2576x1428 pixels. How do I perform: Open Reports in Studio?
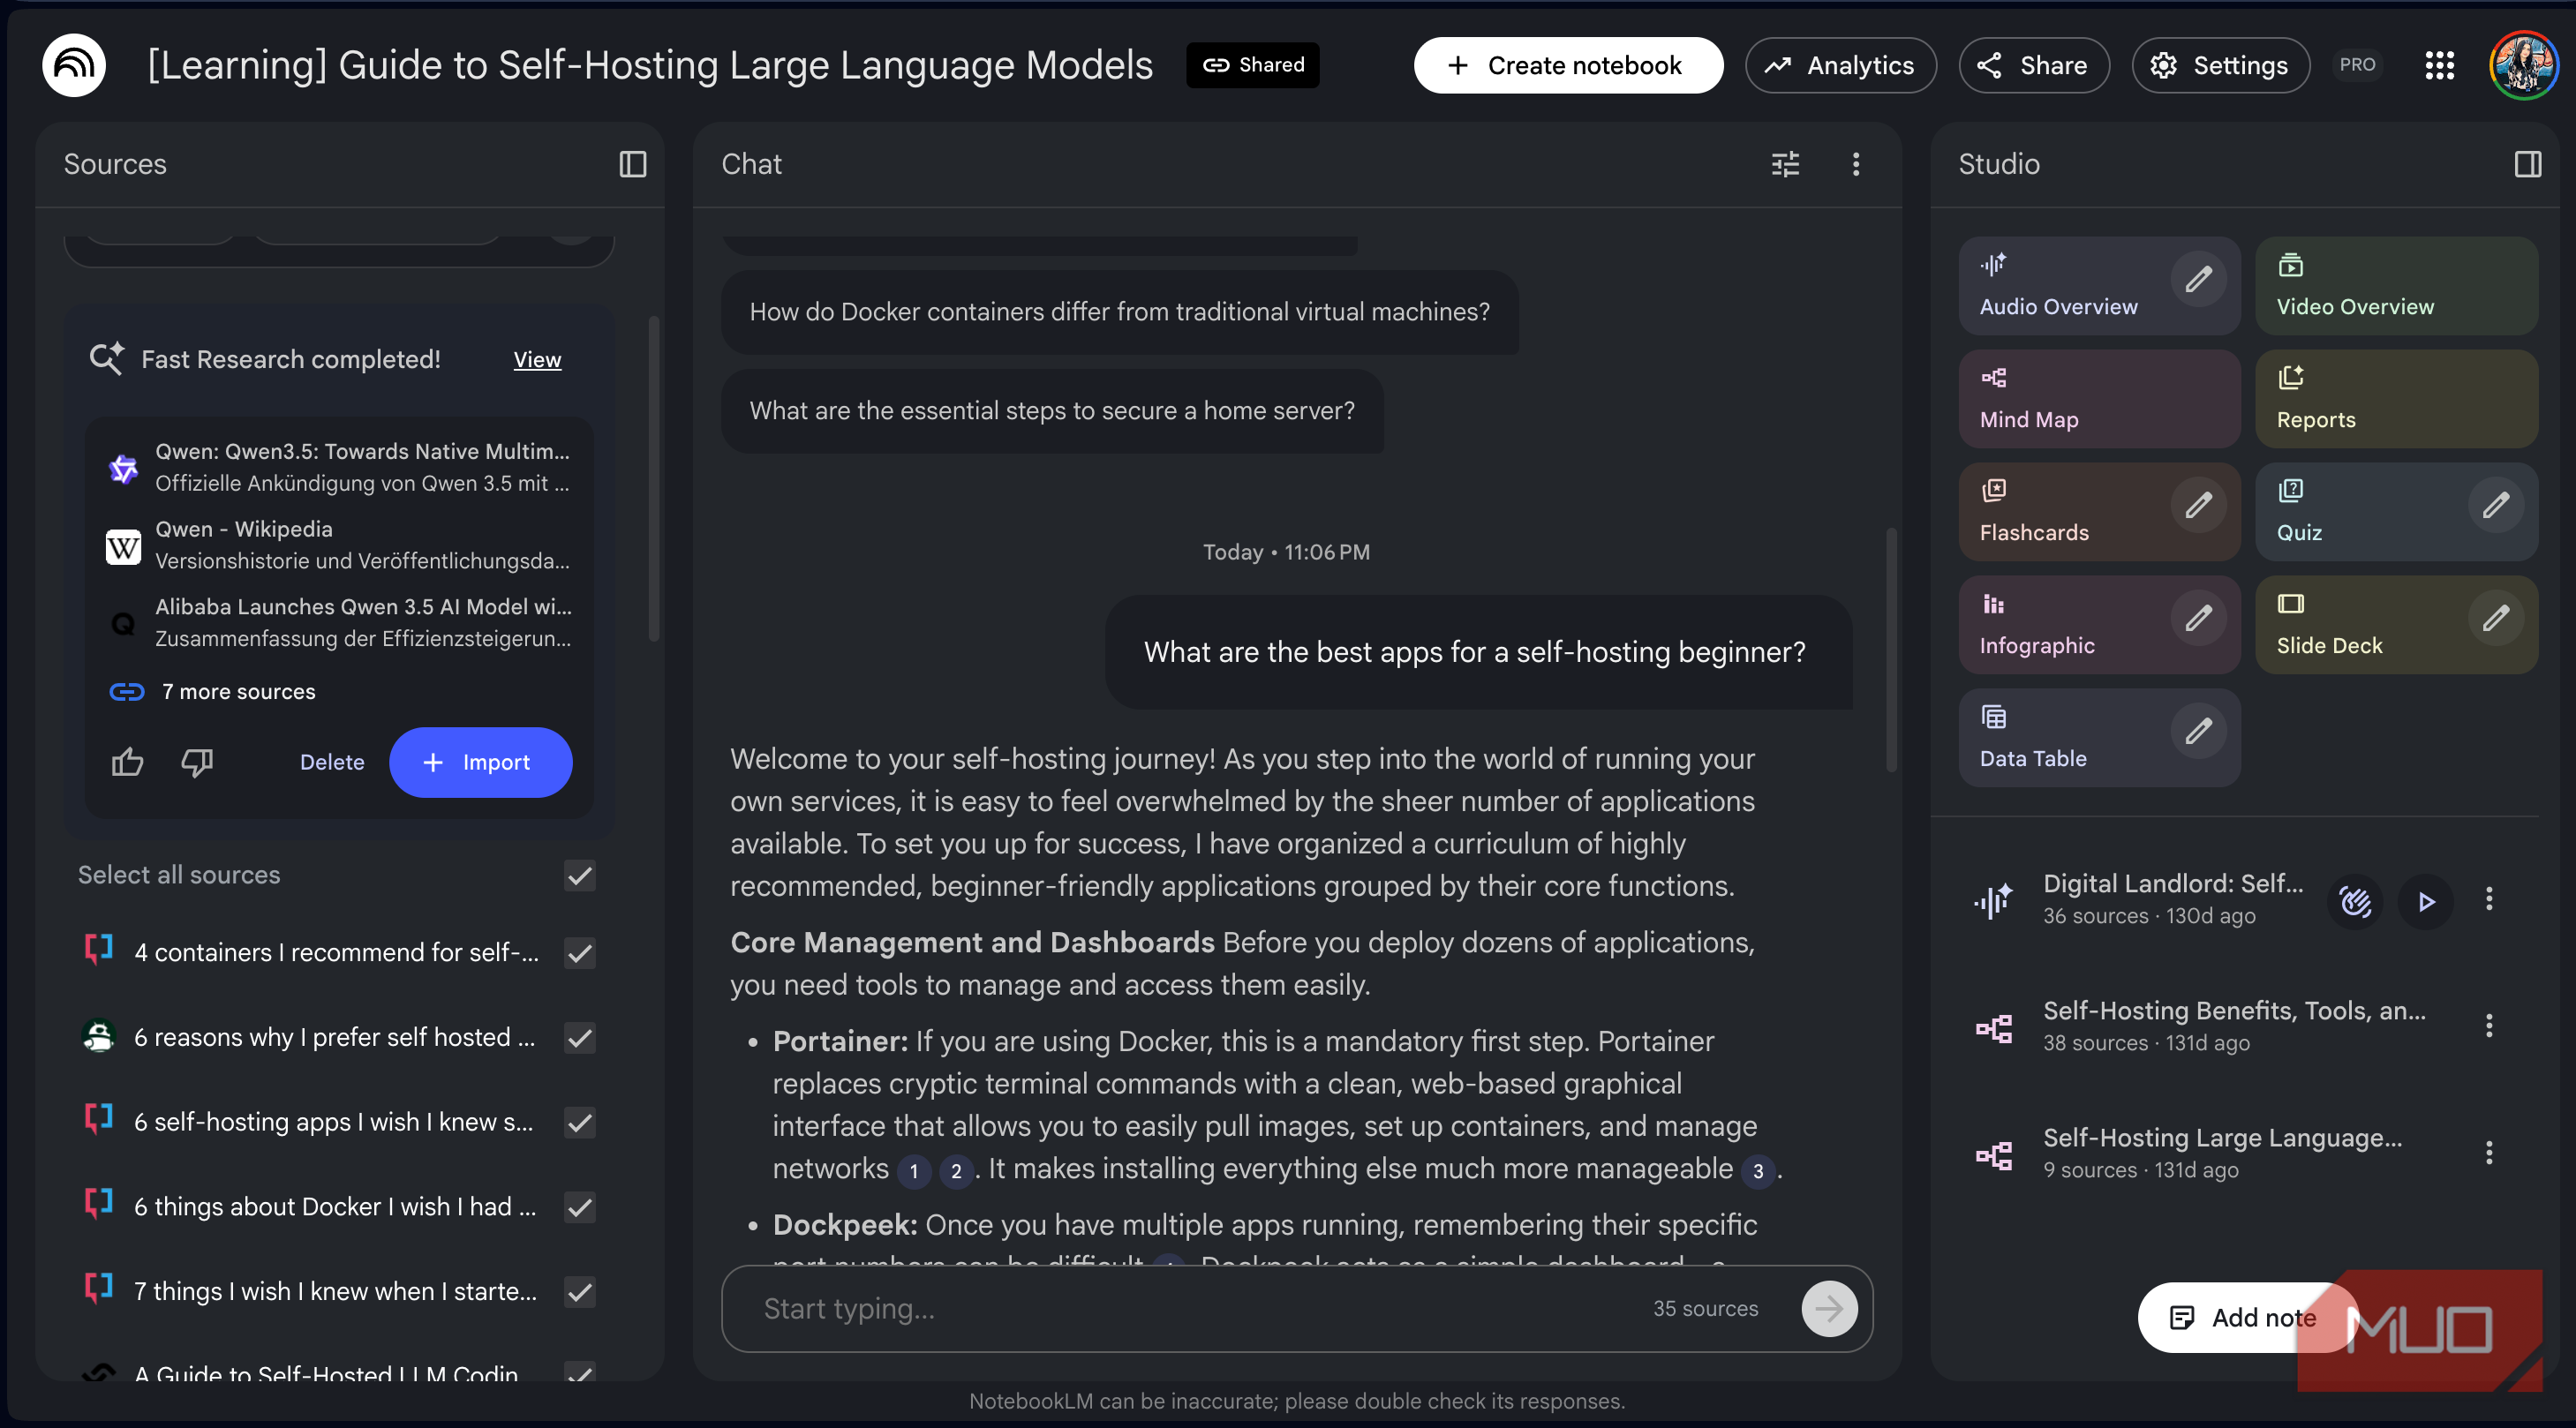[2396, 398]
